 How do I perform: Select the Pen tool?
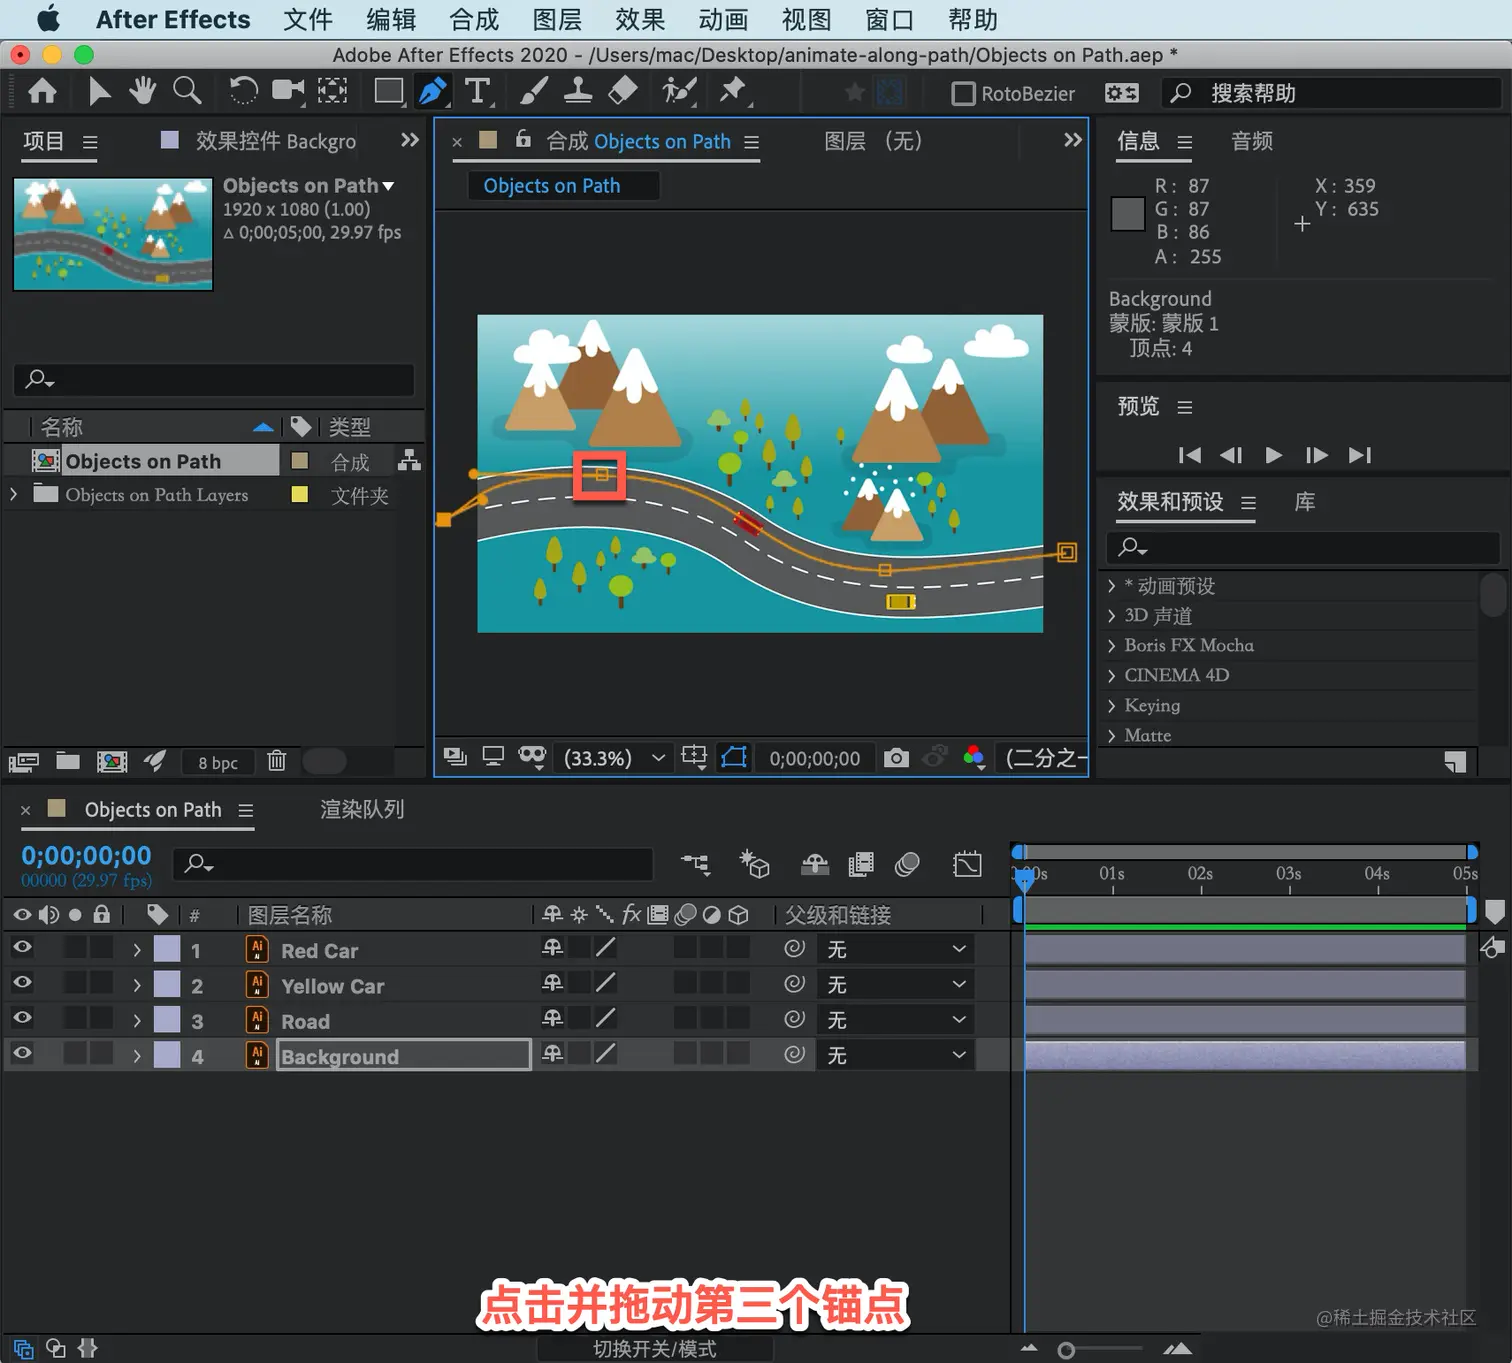(x=433, y=92)
